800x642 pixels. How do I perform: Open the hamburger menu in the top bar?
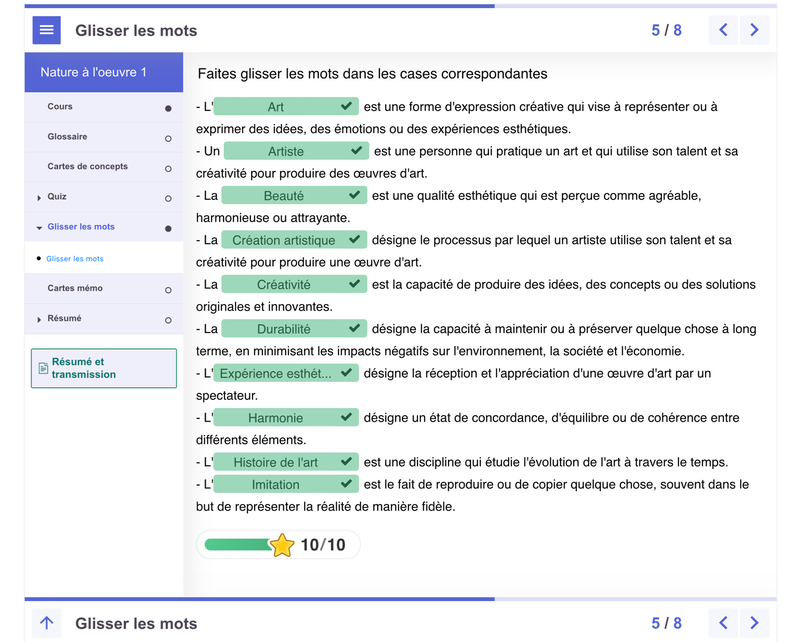46,30
